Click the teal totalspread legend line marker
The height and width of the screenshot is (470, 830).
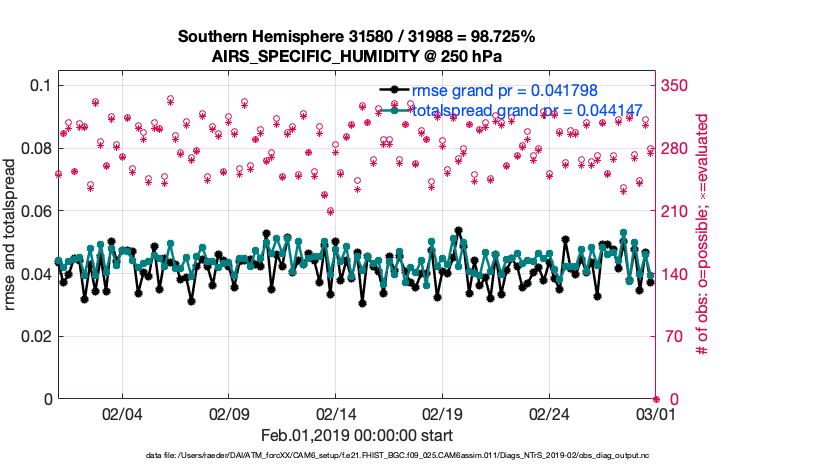click(x=397, y=110)
